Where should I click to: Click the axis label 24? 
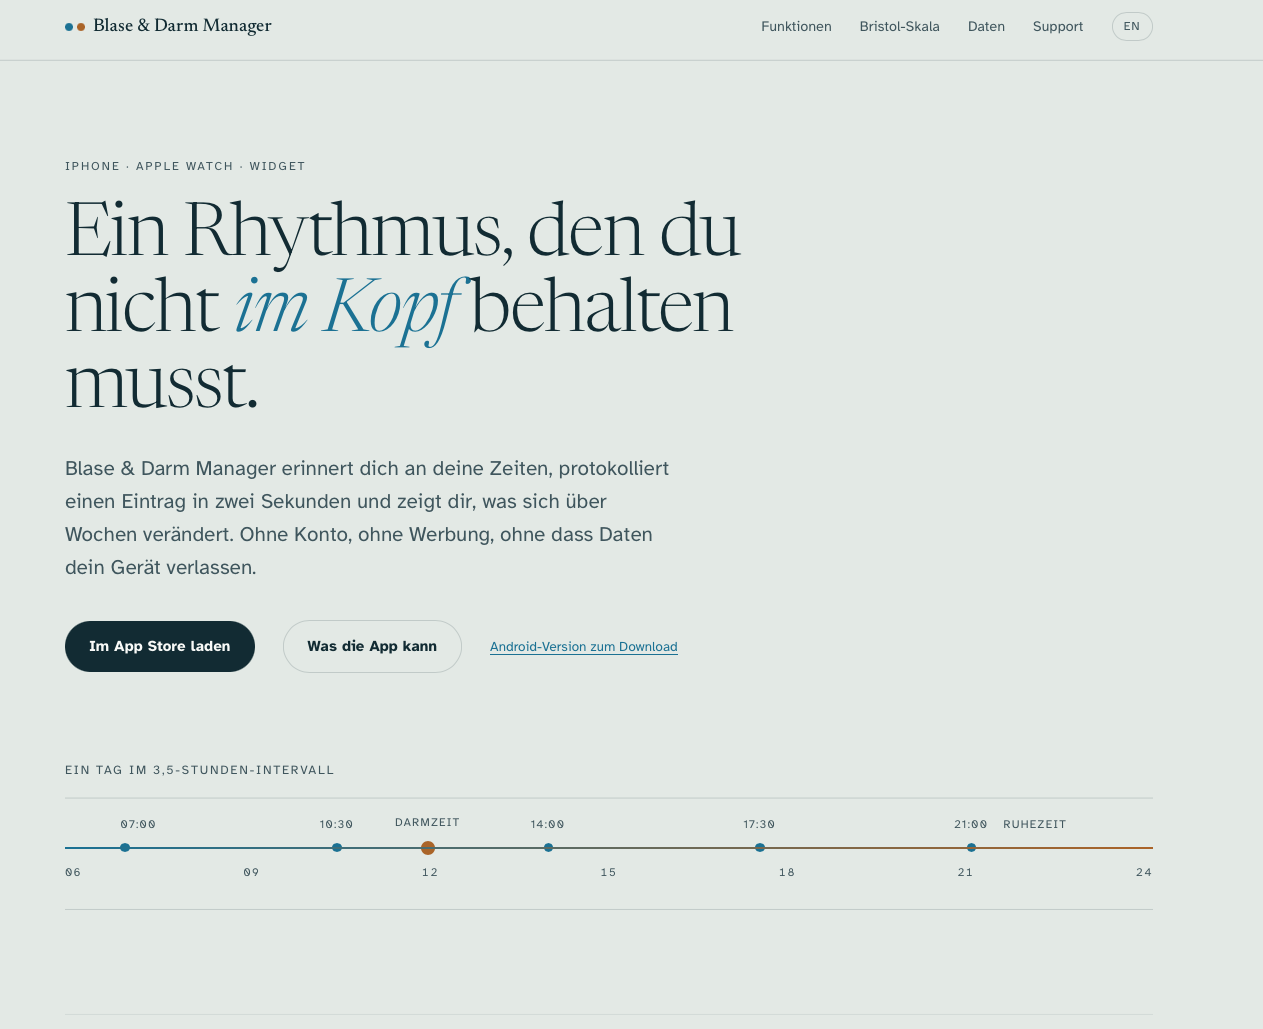pyautogui.click(x=1144, y=873)
